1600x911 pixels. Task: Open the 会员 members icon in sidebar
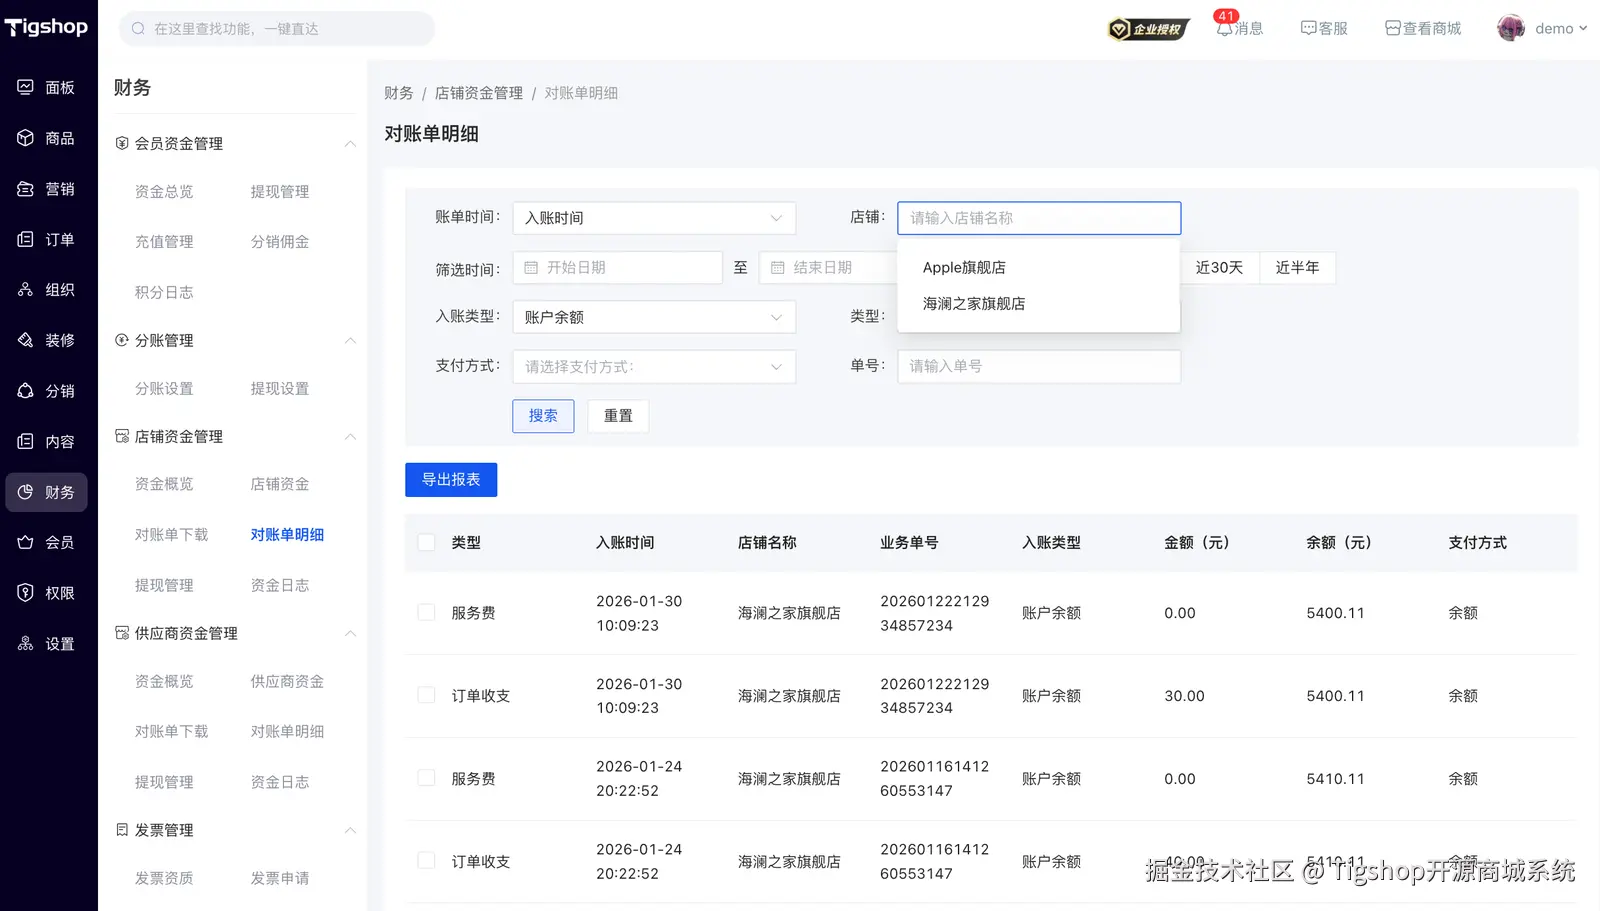point(25,542)
